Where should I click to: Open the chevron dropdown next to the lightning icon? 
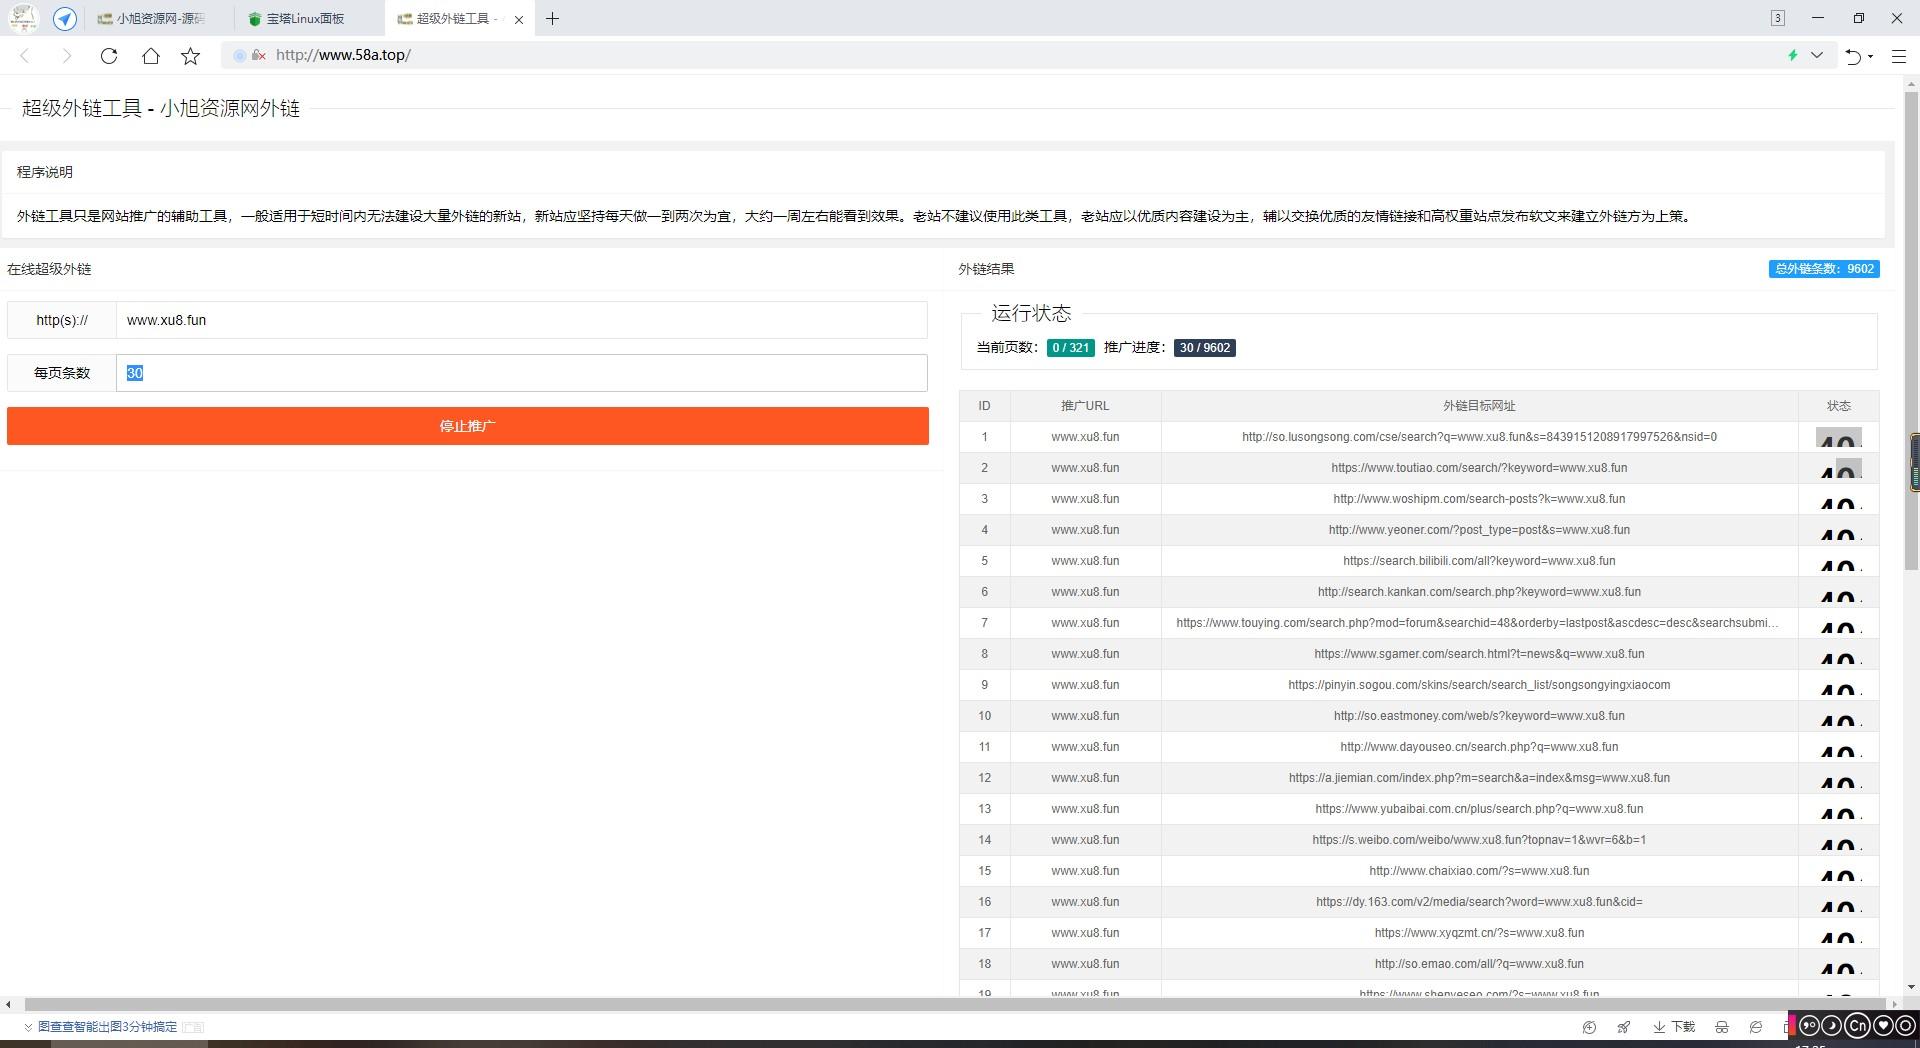(1817, 55)
